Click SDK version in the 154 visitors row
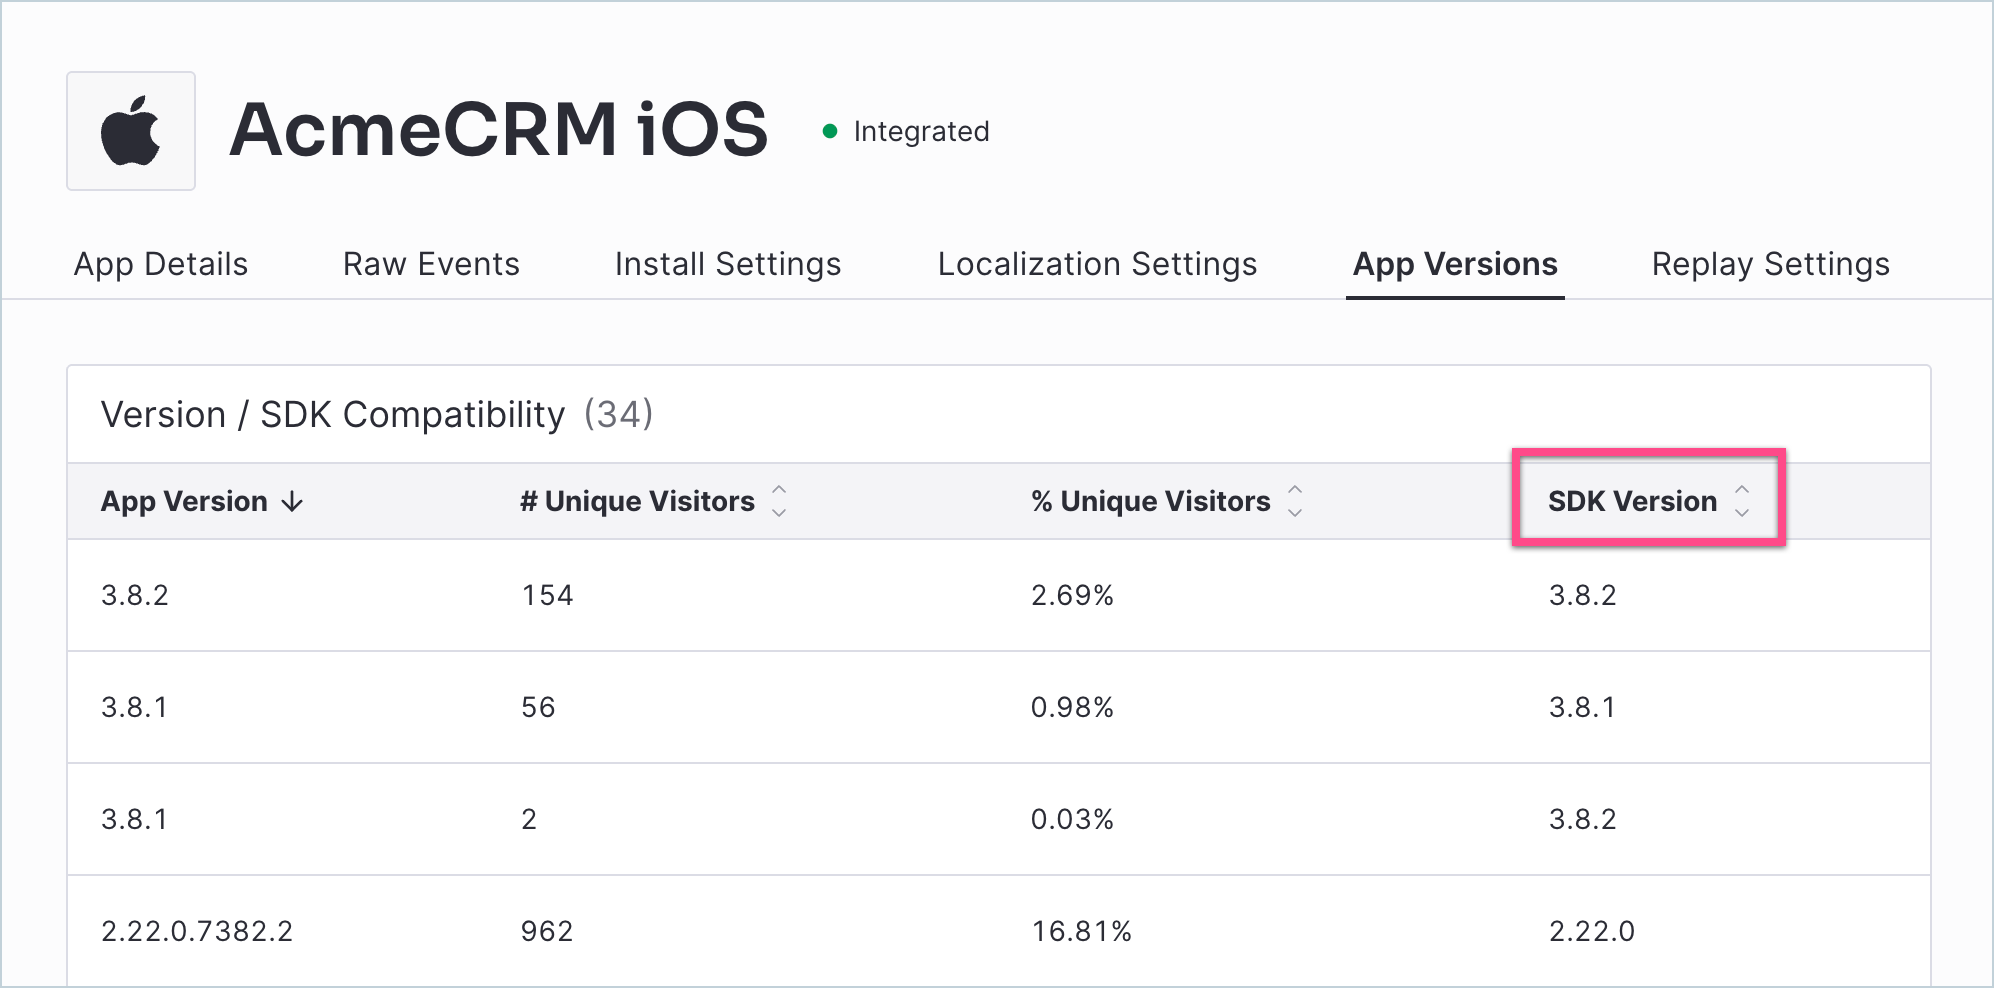This screenshot has width=1994, height=988. coord(1582,595)
